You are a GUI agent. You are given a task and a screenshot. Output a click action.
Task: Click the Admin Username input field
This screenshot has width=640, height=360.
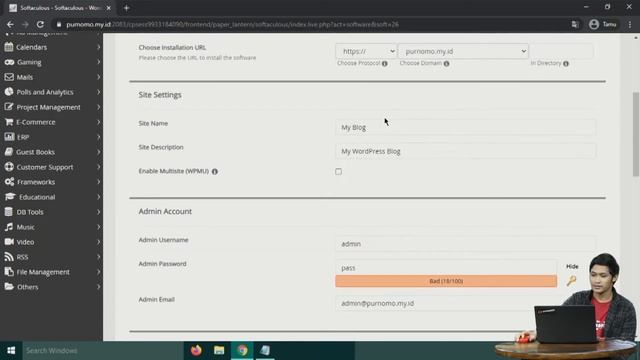[x=465, y=244]
